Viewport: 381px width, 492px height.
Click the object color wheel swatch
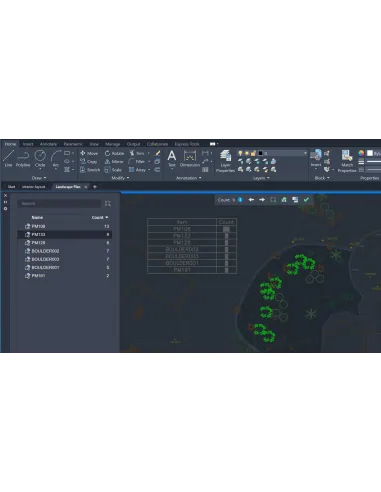(361, 153)
